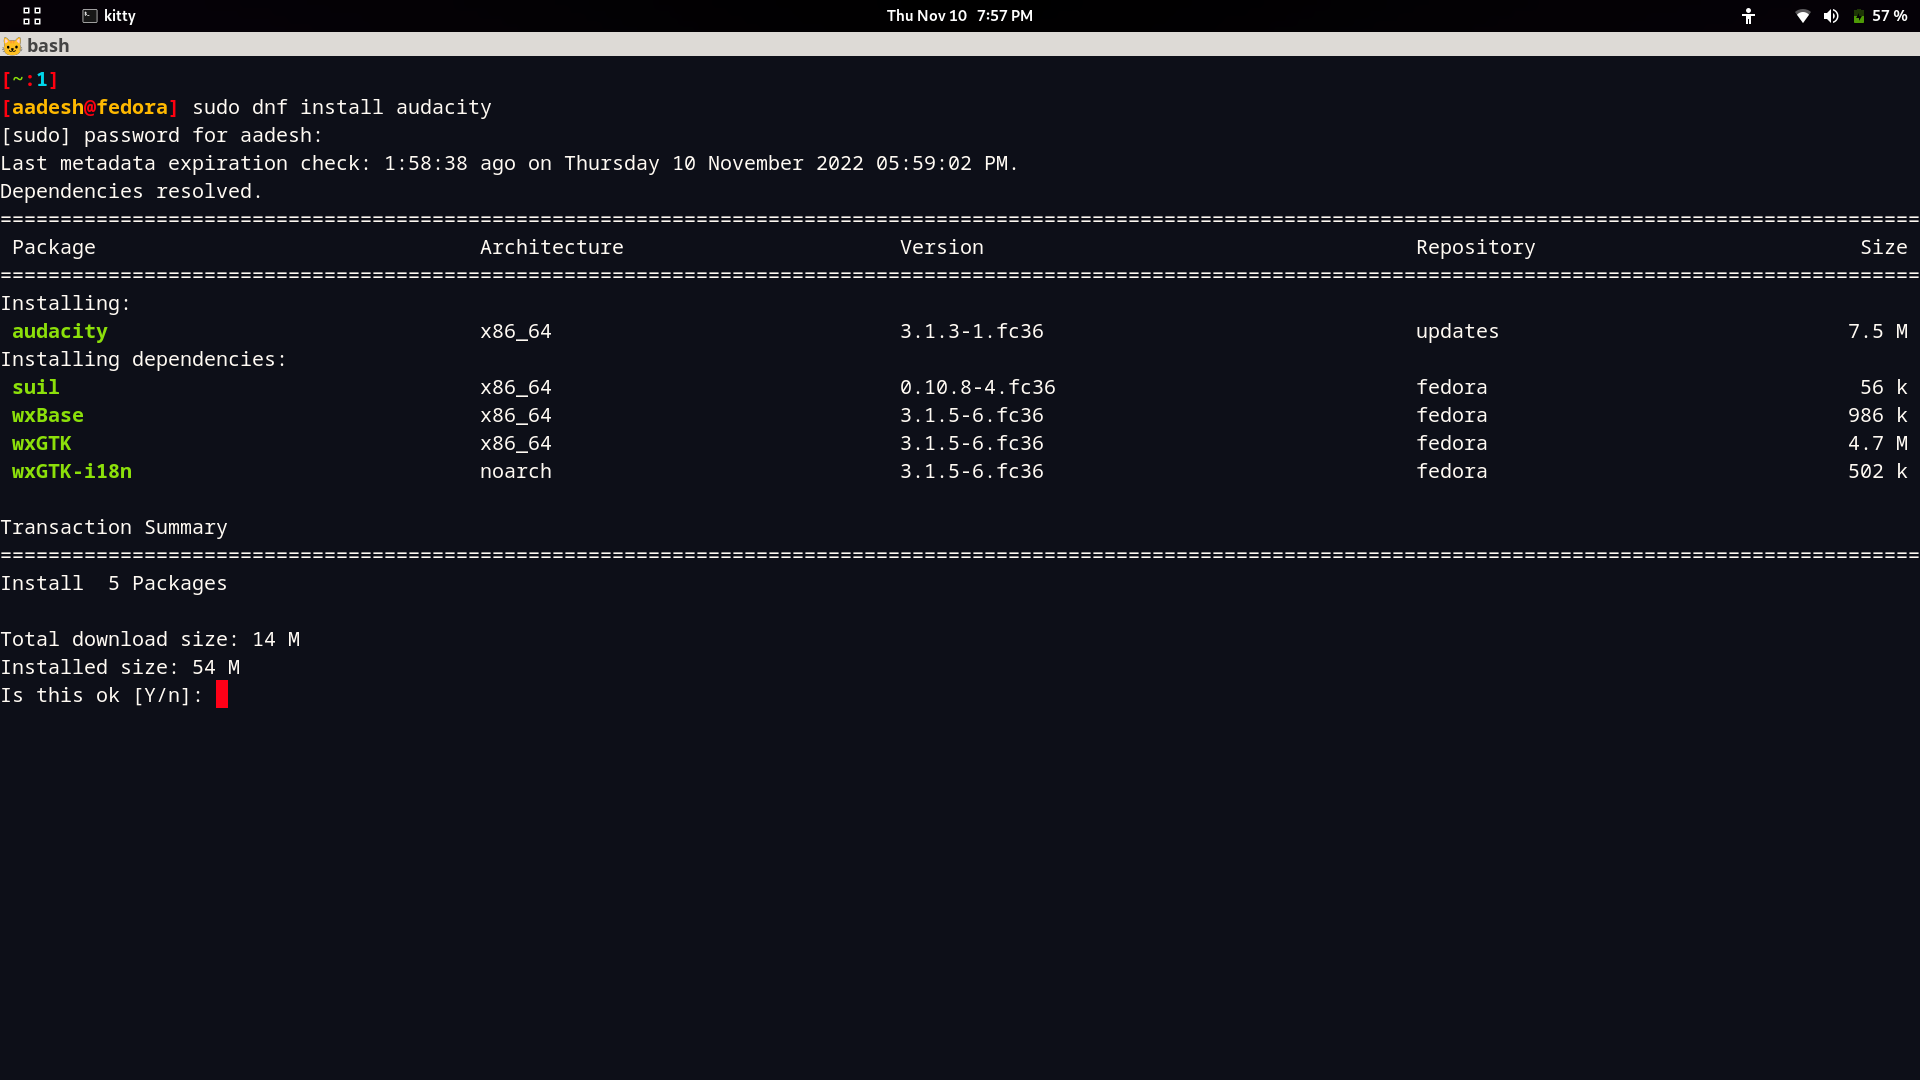Click the Transaction Summary heading
1920x1080 pixels.
[114, 527]
